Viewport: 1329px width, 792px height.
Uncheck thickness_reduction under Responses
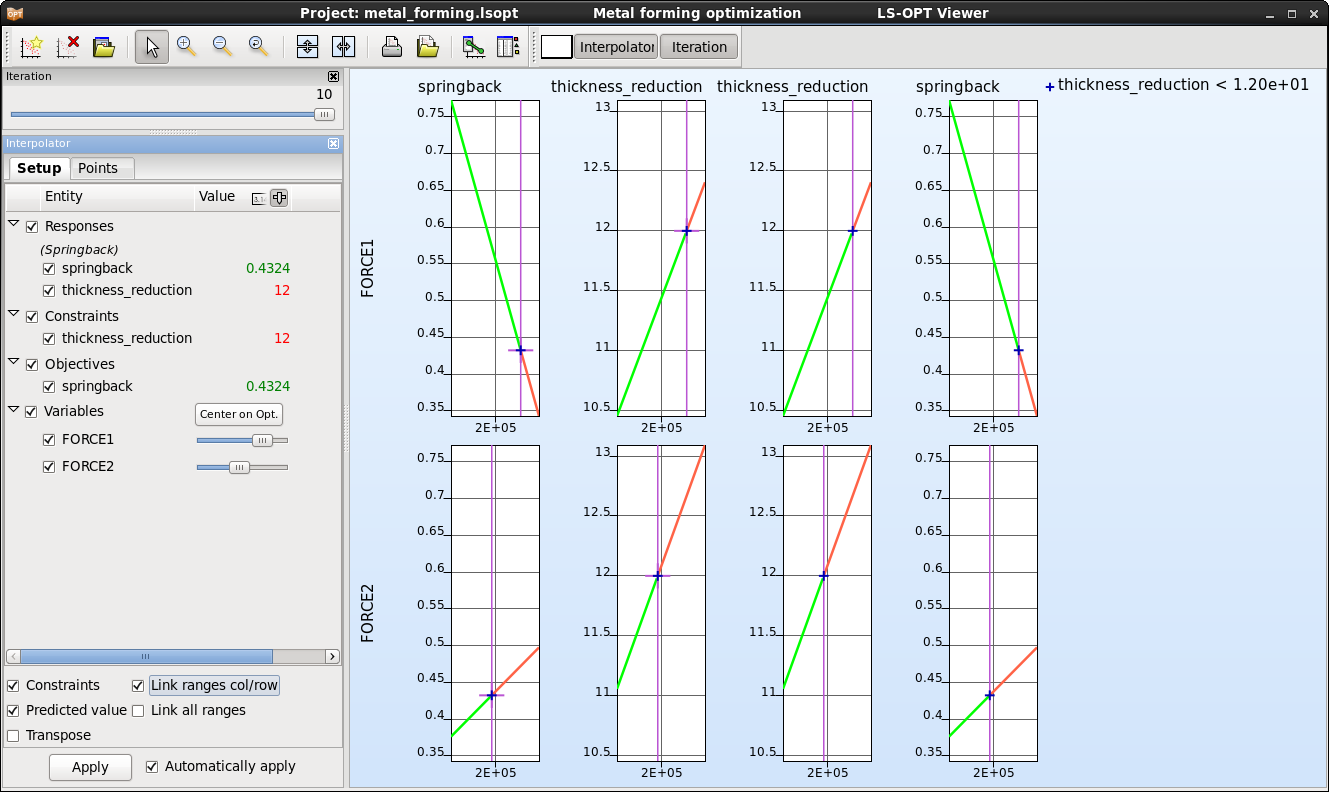tap(49, 291)
